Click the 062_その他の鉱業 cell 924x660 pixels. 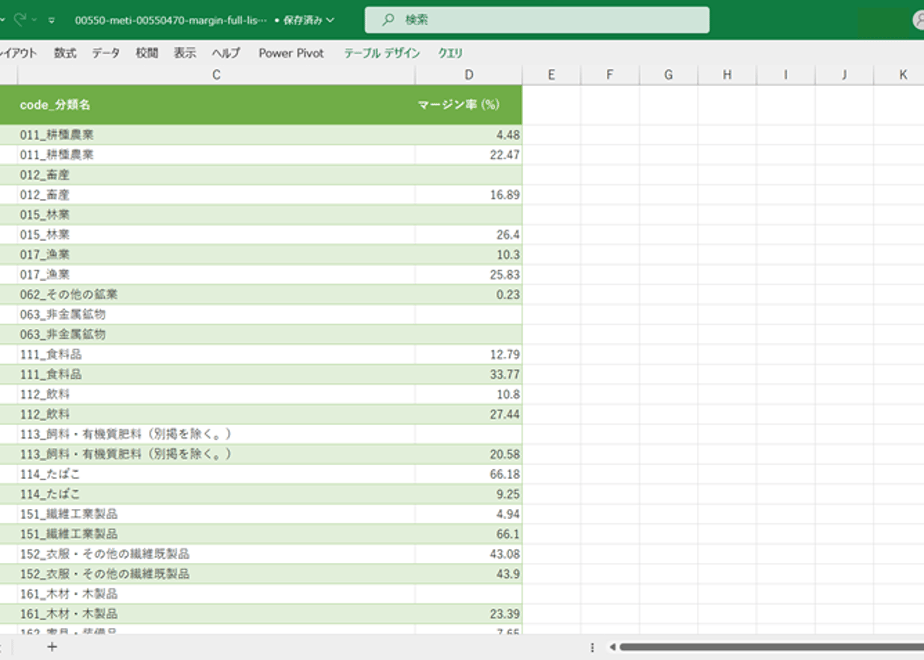[x=216, y=295]
